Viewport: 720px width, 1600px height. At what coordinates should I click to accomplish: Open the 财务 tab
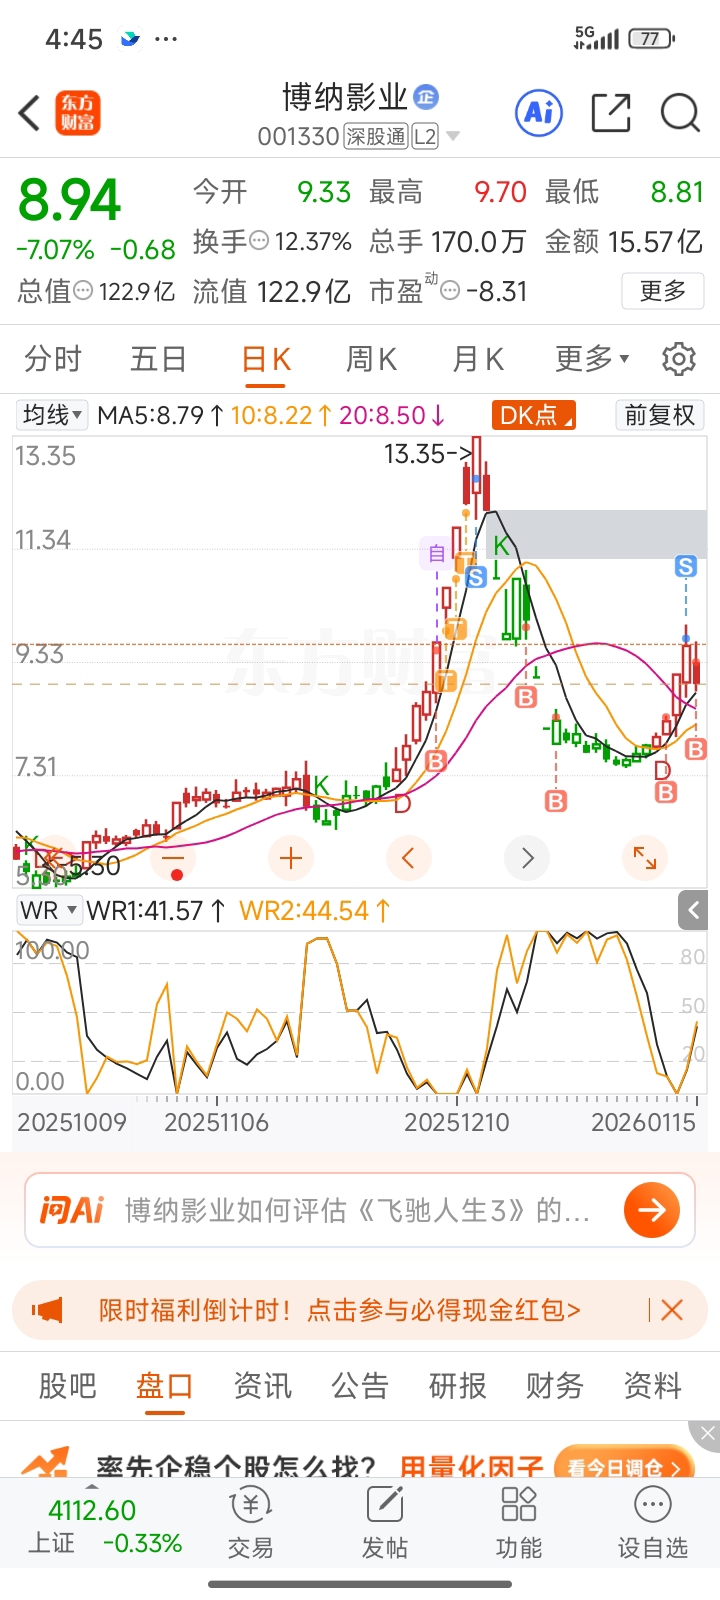pos(555,1385)
